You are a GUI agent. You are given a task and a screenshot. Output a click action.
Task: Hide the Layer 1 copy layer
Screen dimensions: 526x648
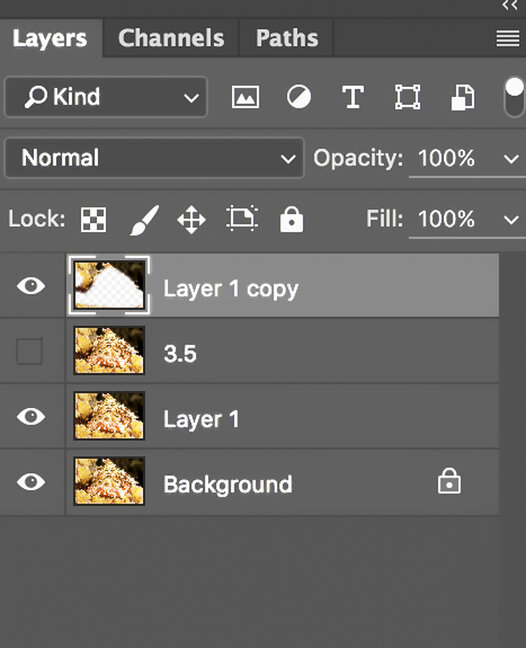(x=31, y=286)
